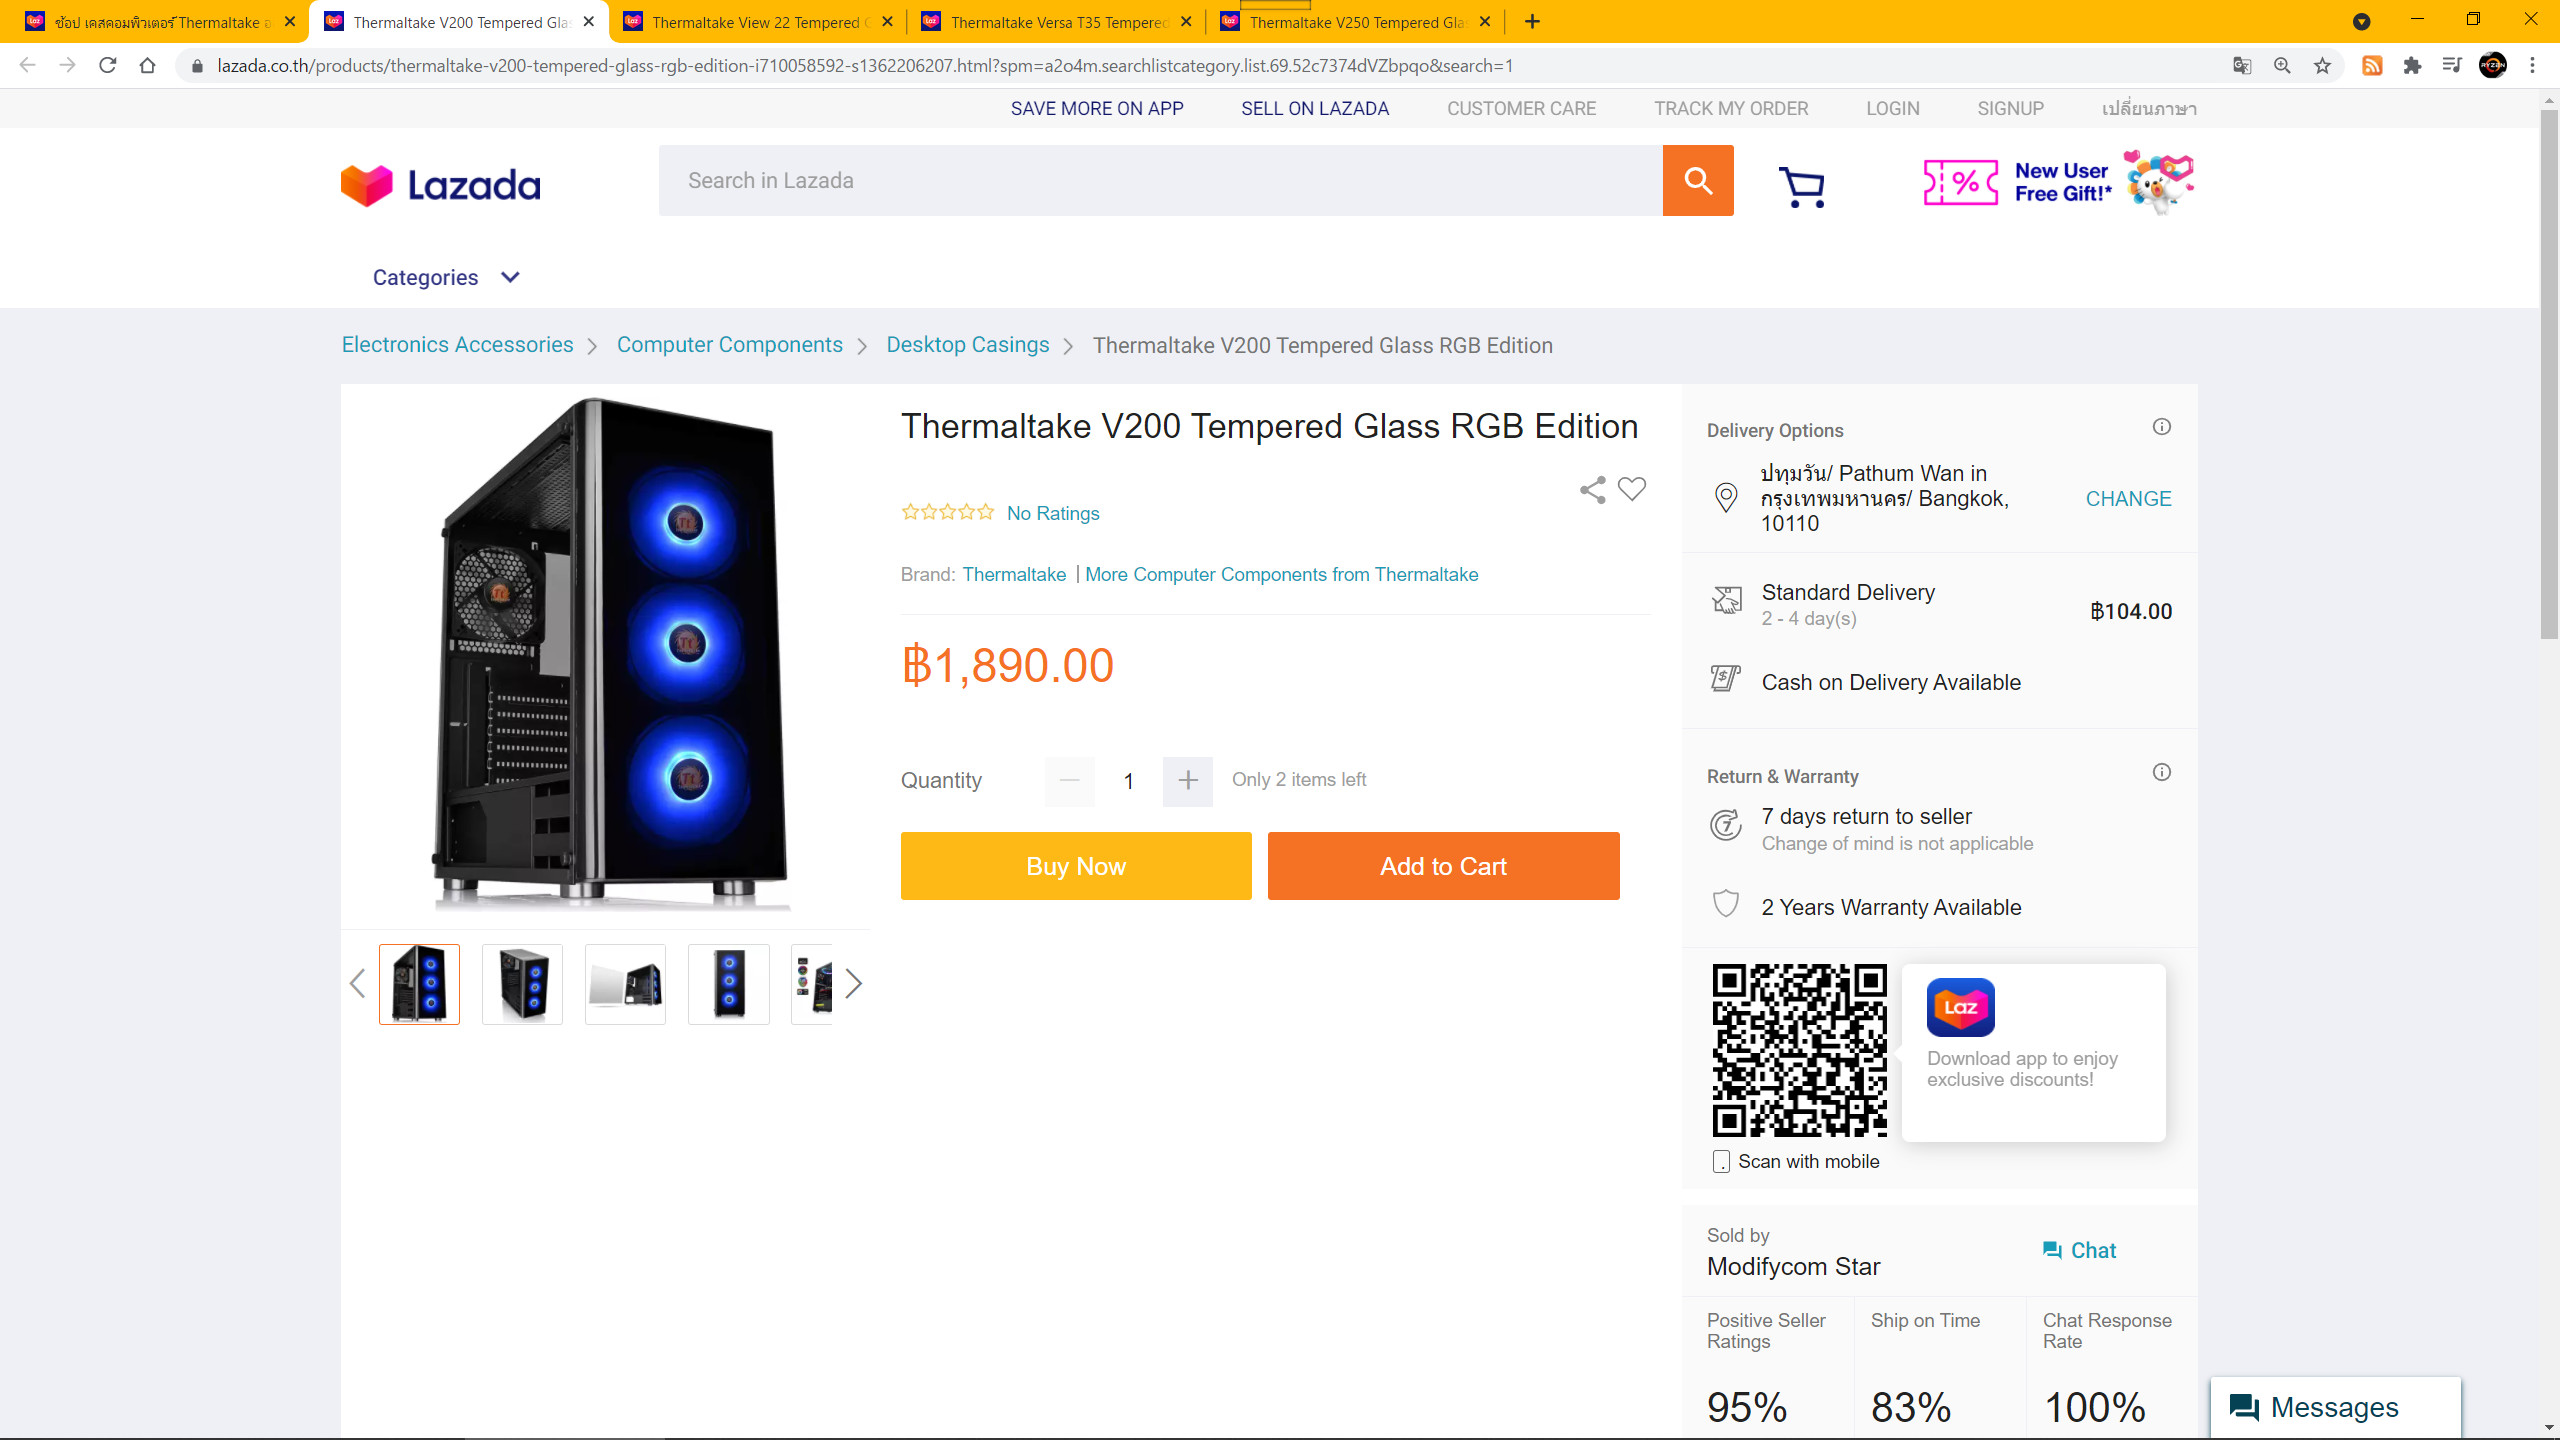
Task: Switch to the Thermaltake Versa T35 tab
Action: (x=1056, y=22)
